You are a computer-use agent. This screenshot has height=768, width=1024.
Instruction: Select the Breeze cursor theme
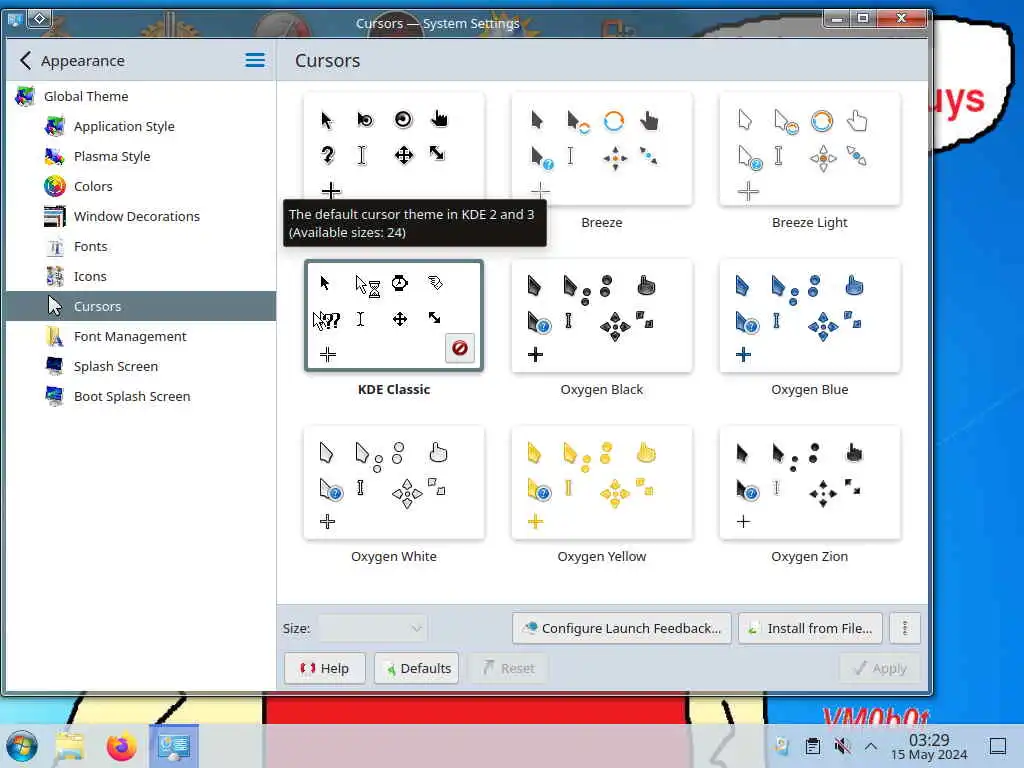(x=601, y=149)
